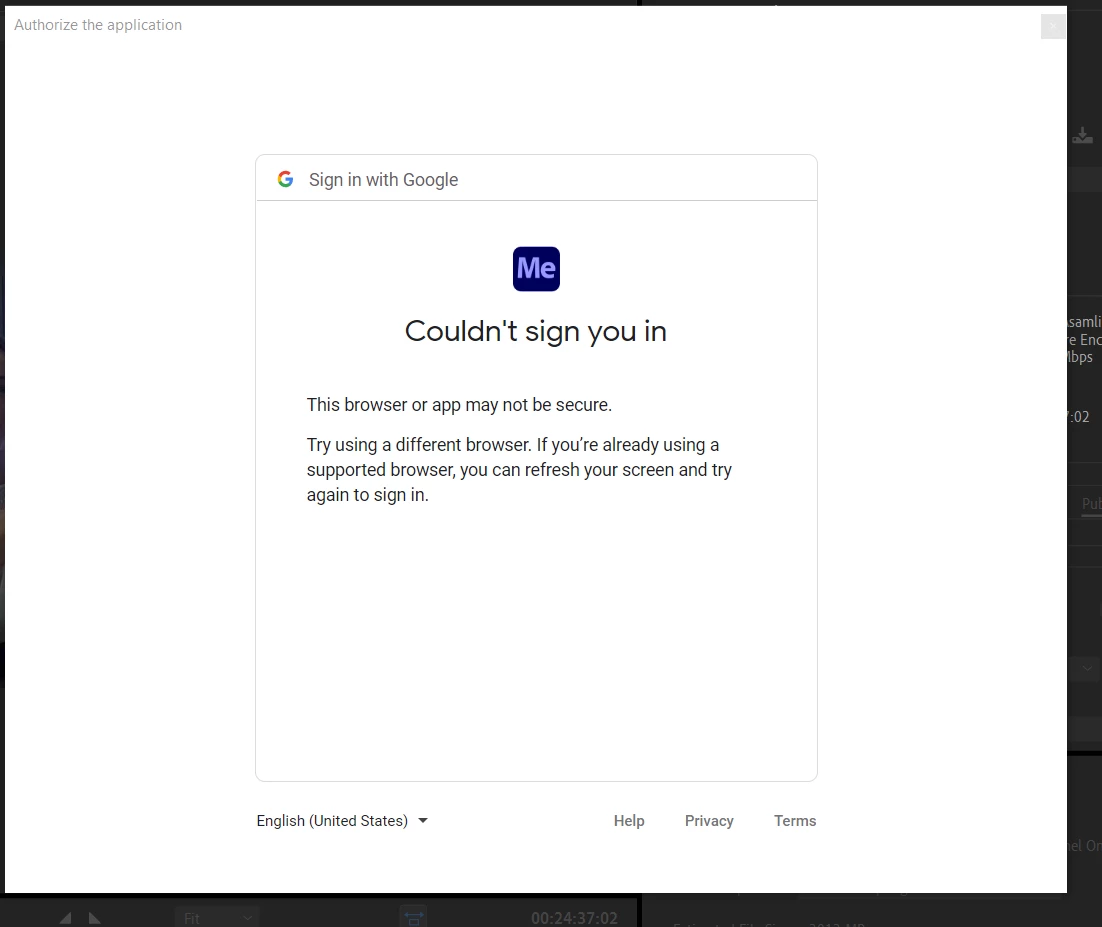The image size is (1102, 927).
Task: Open the Privacy link
Action: pos(709,821)
